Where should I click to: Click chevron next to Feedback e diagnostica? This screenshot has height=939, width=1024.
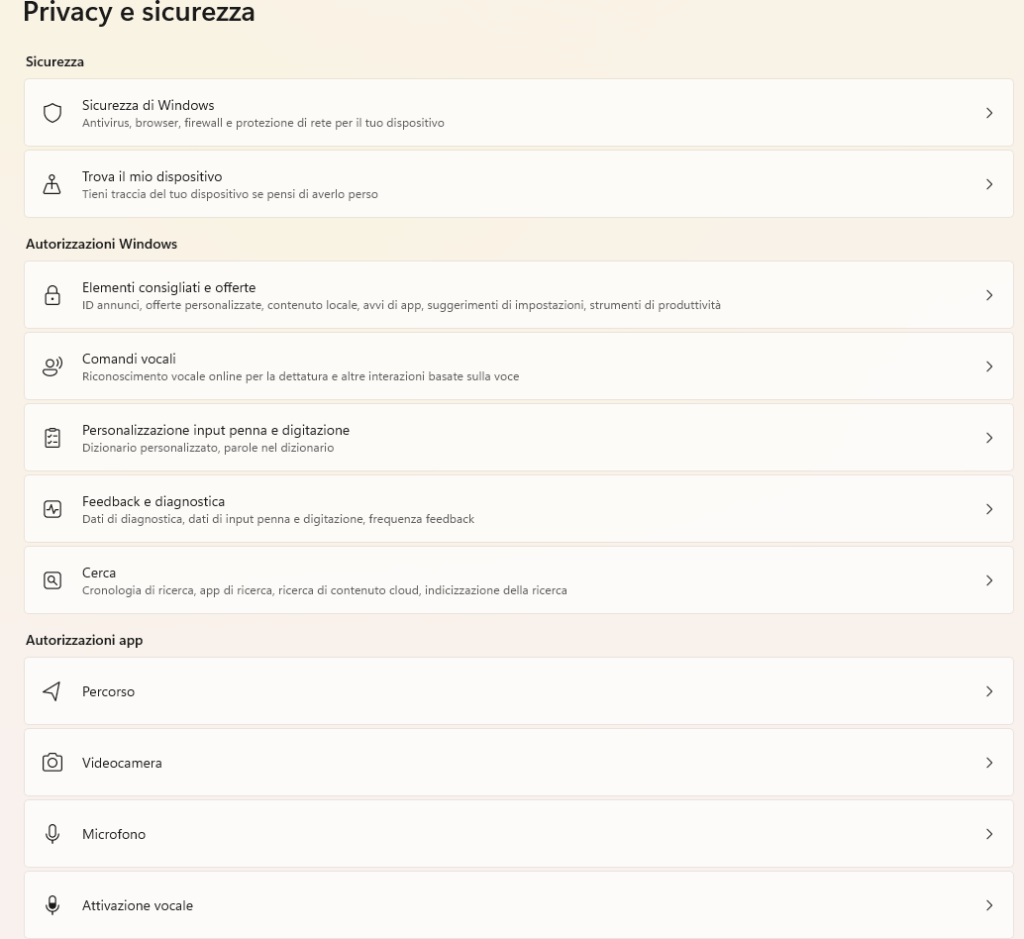[989, 509]
